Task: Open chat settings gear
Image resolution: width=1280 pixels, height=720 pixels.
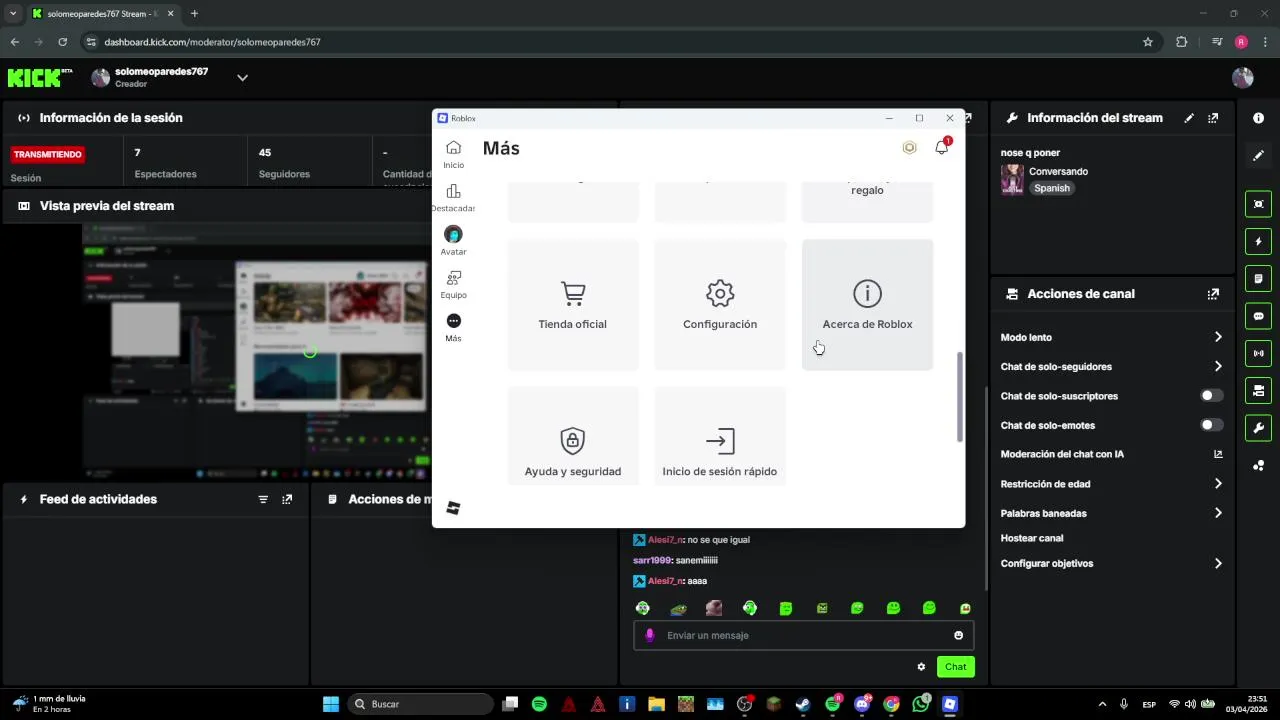Action: point(921,667)
